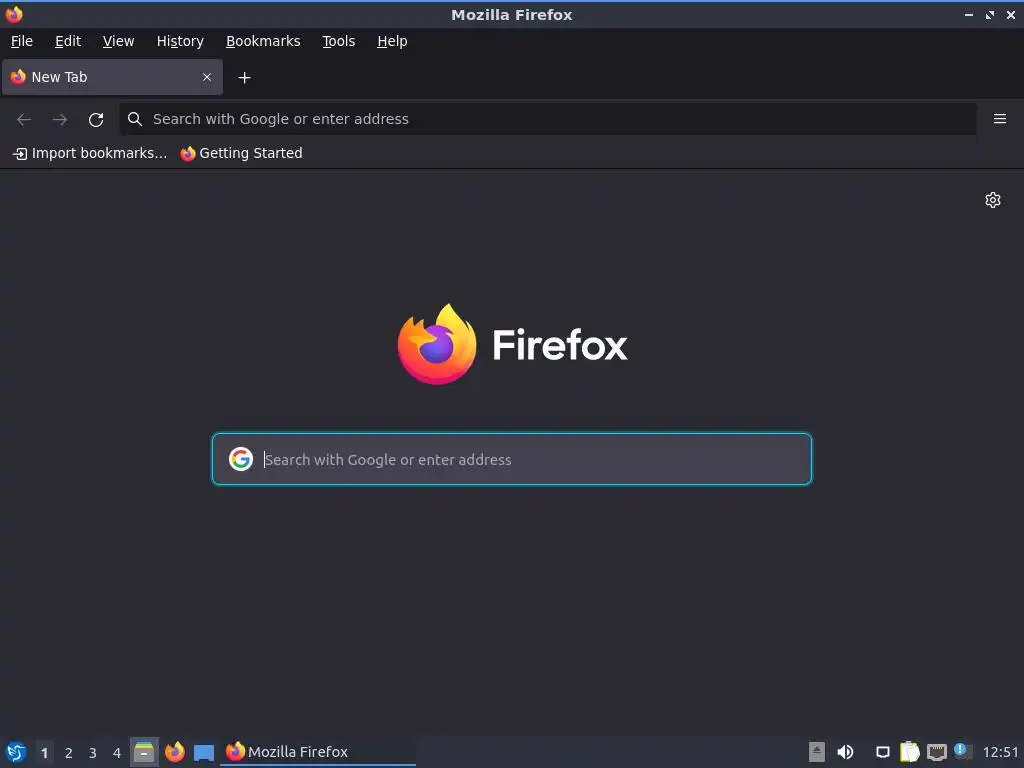Viewport: 1024px width, 768px height.
Task: Open the volume speaker tray icon
Action: tap(845, 752)
